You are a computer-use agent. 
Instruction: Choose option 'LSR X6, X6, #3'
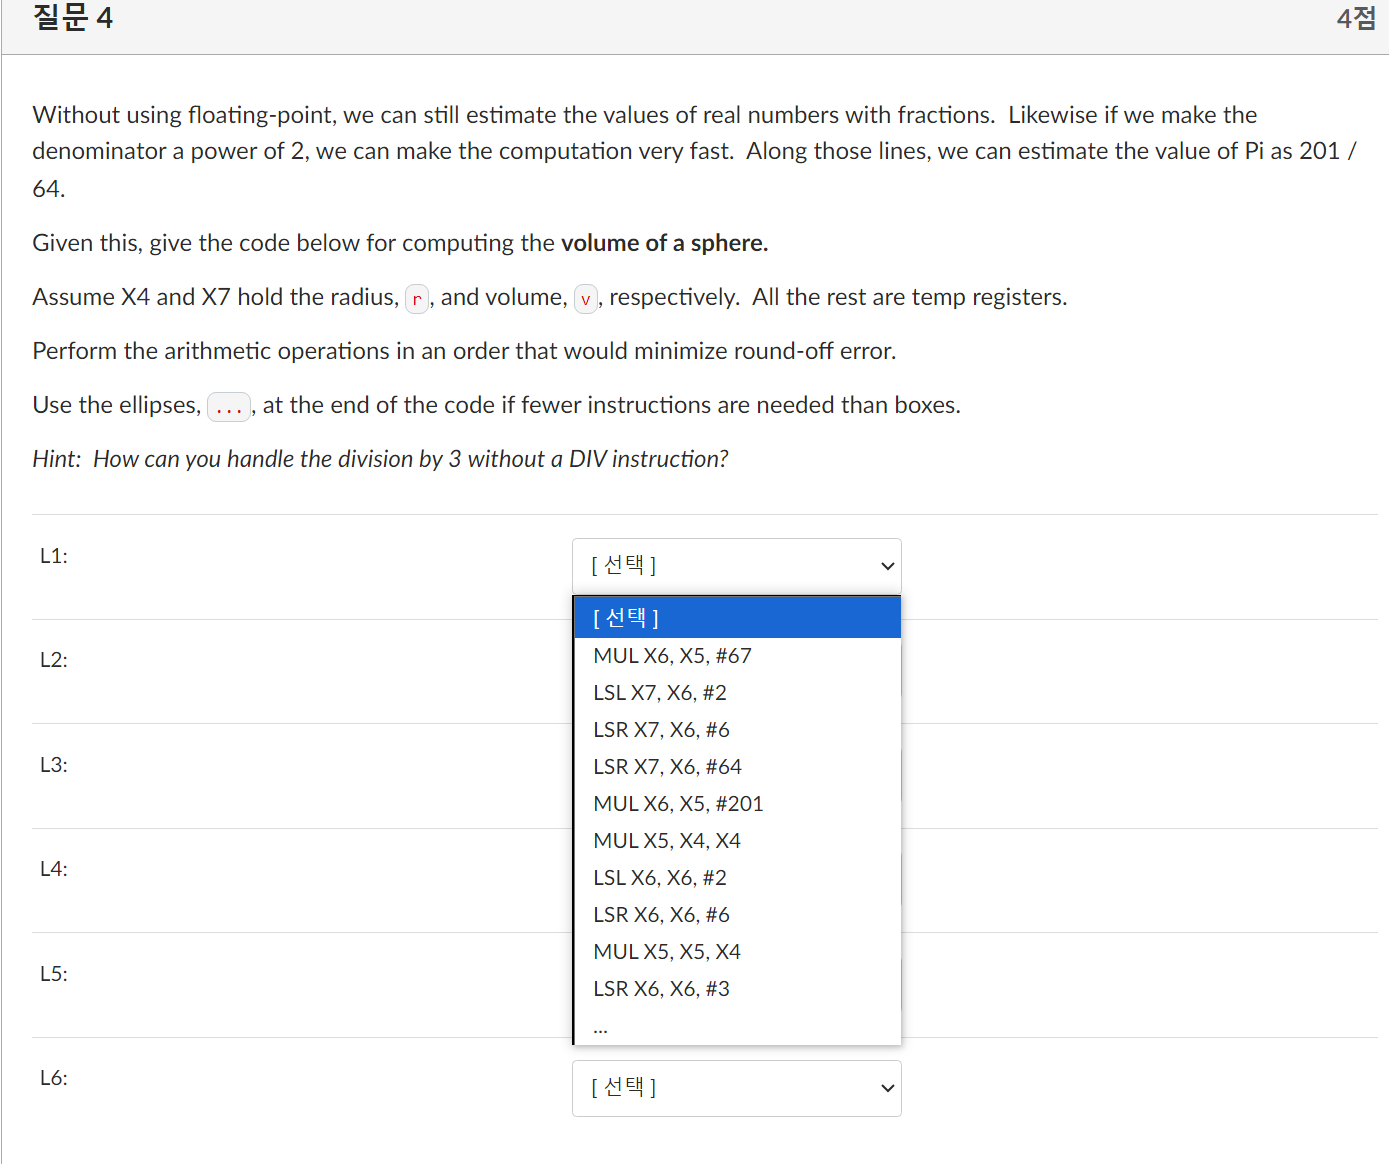click(738, 989)
